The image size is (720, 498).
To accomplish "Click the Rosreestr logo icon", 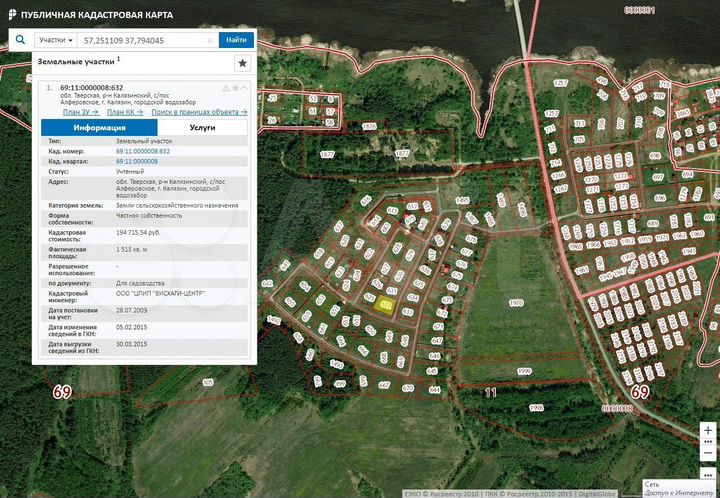I will tap(12, 15).
